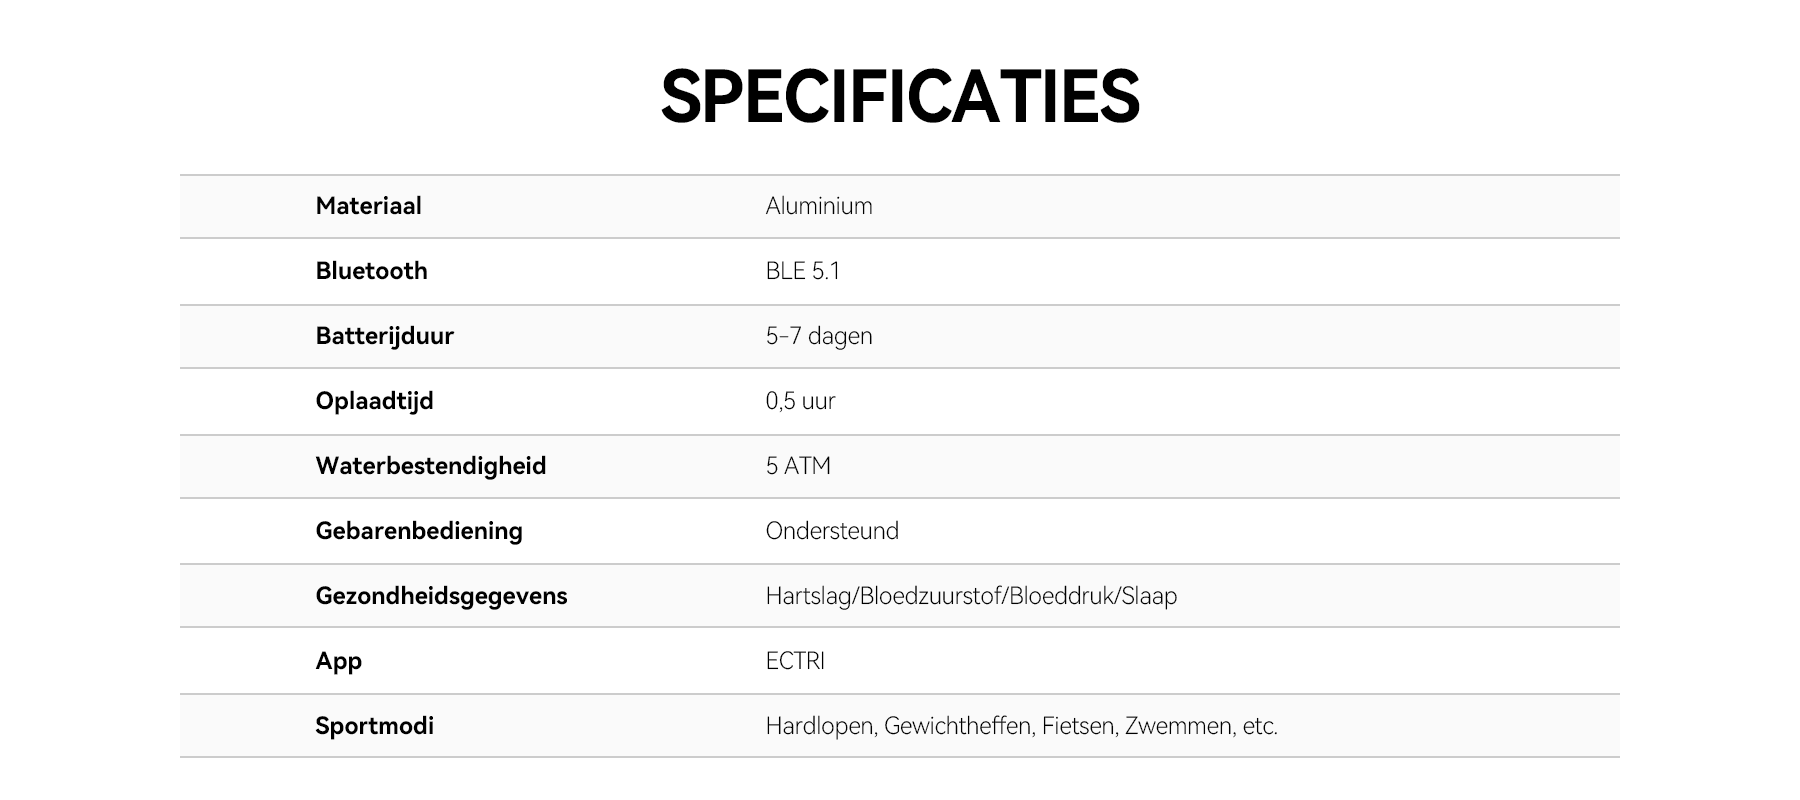The image size is (1800, 800).
Task: Click the Oplaadtijd label
Action: [374, 401]
